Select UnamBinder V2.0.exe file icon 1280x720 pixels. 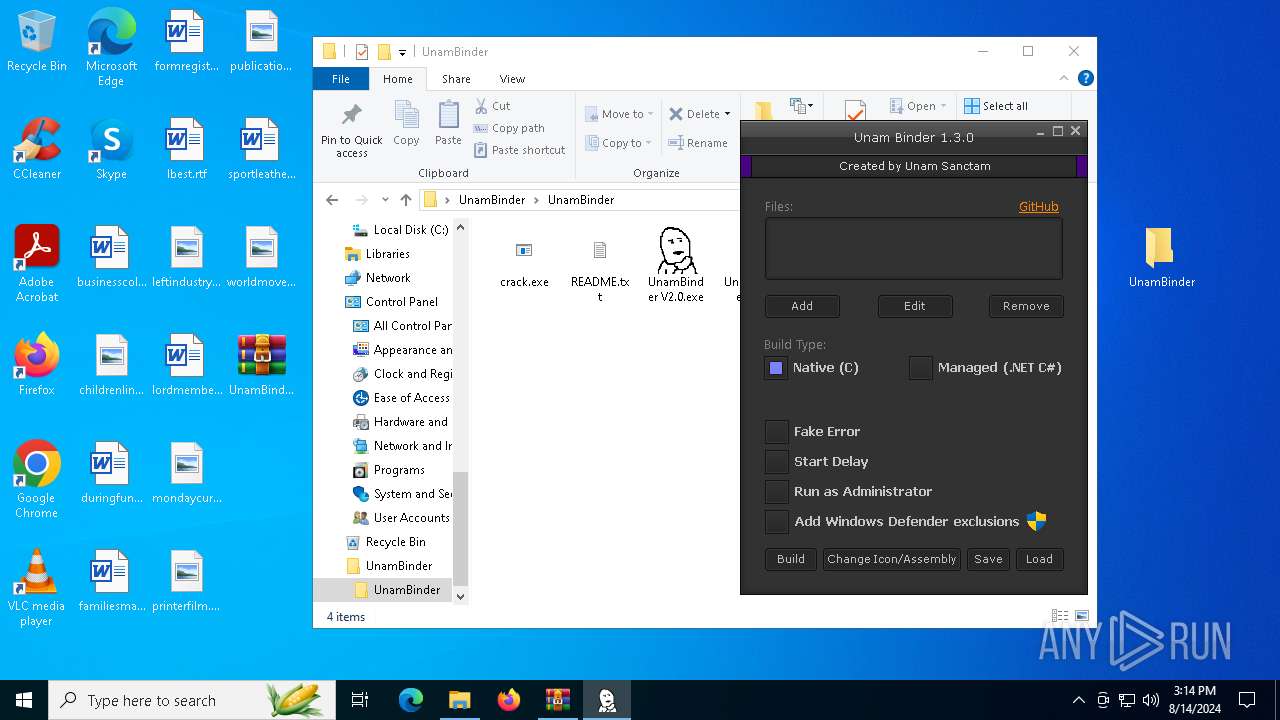(676, 250)
